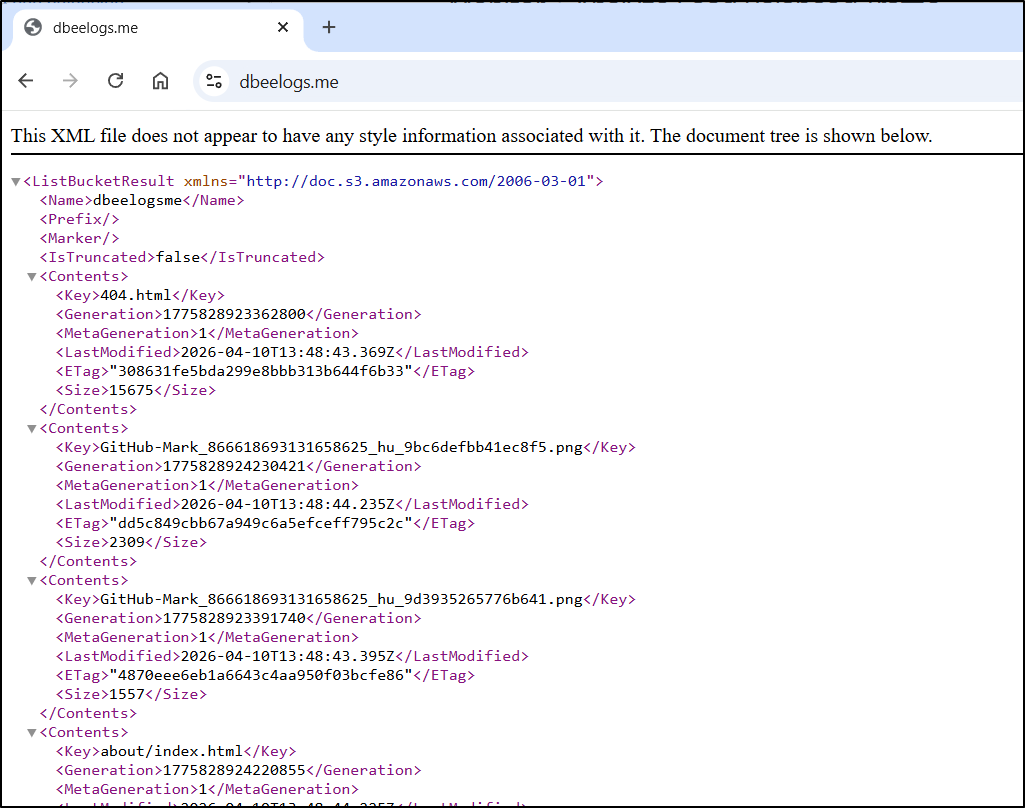This screenshot has width=1025, height=808.
Task: Go to the browser home page
Action: tap(160, 81)
